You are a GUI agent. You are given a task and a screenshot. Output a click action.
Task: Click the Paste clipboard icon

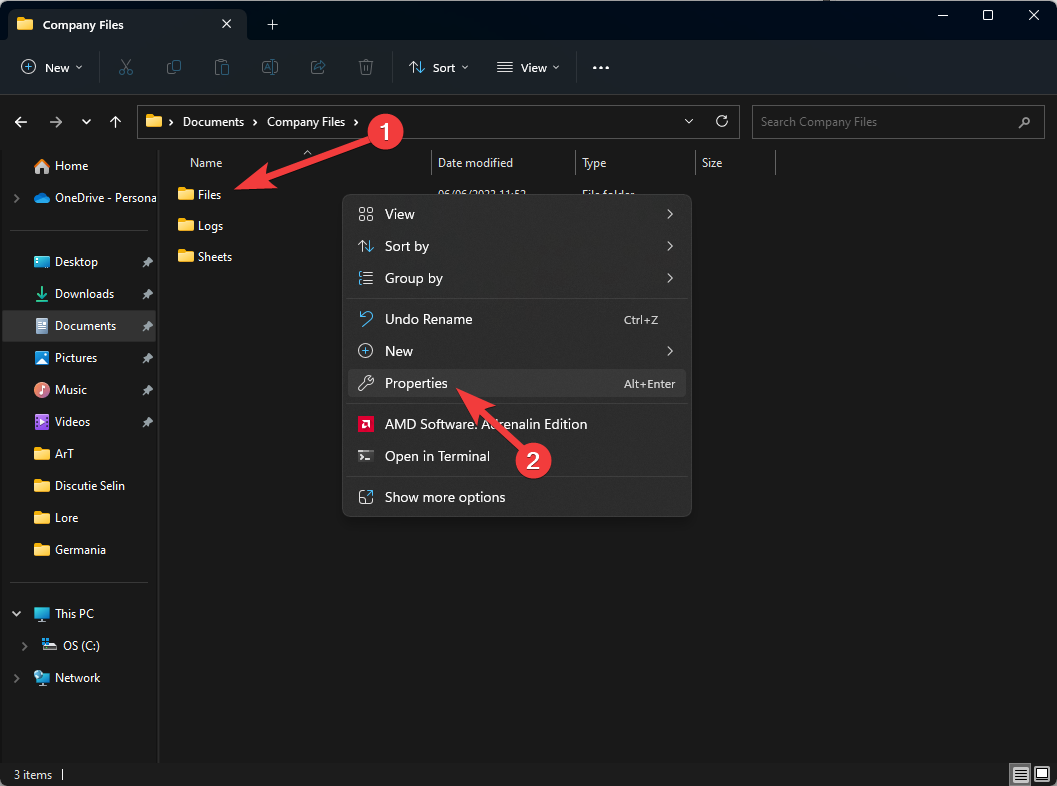tap(222, 67)
